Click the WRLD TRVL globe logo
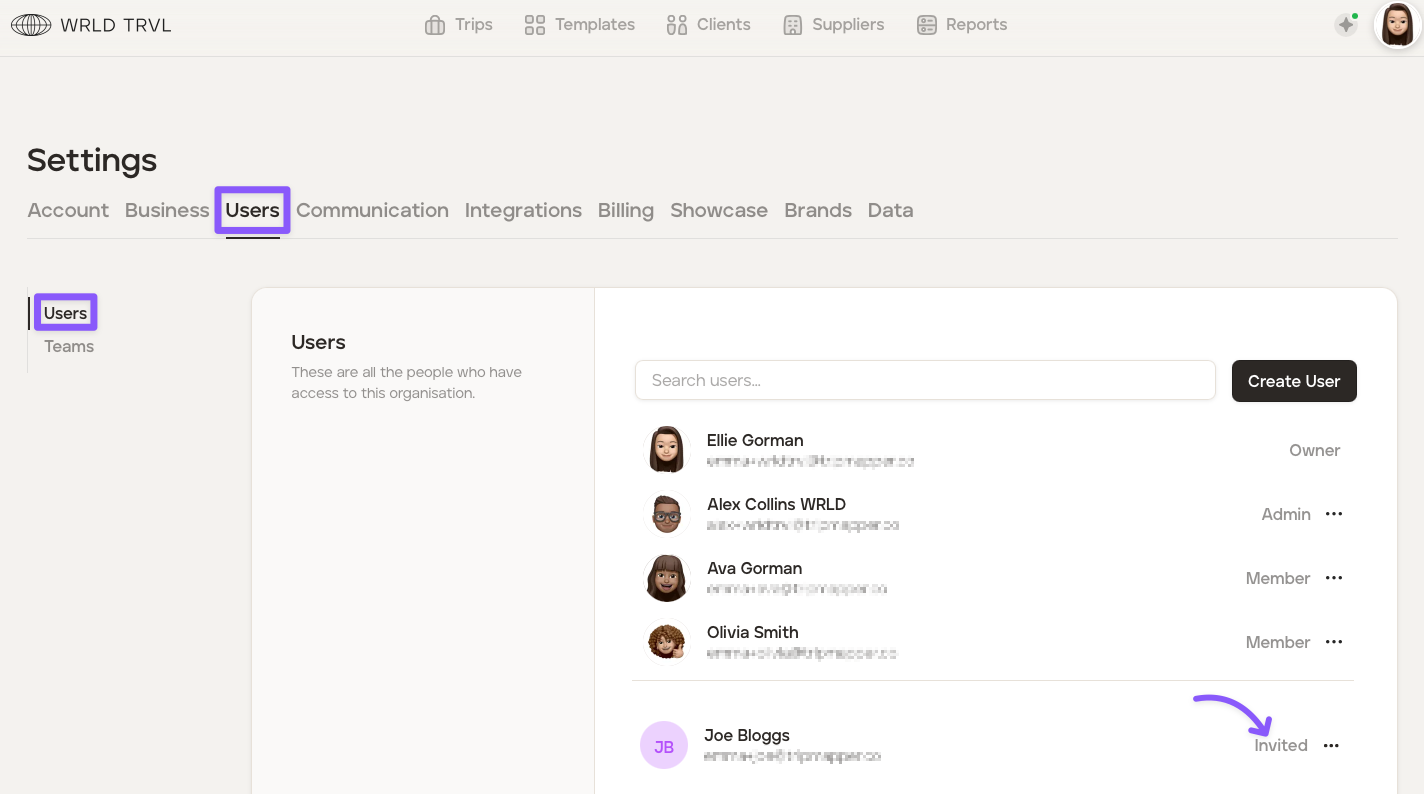Screen dimensions: 1424x794 coord(30,25)
